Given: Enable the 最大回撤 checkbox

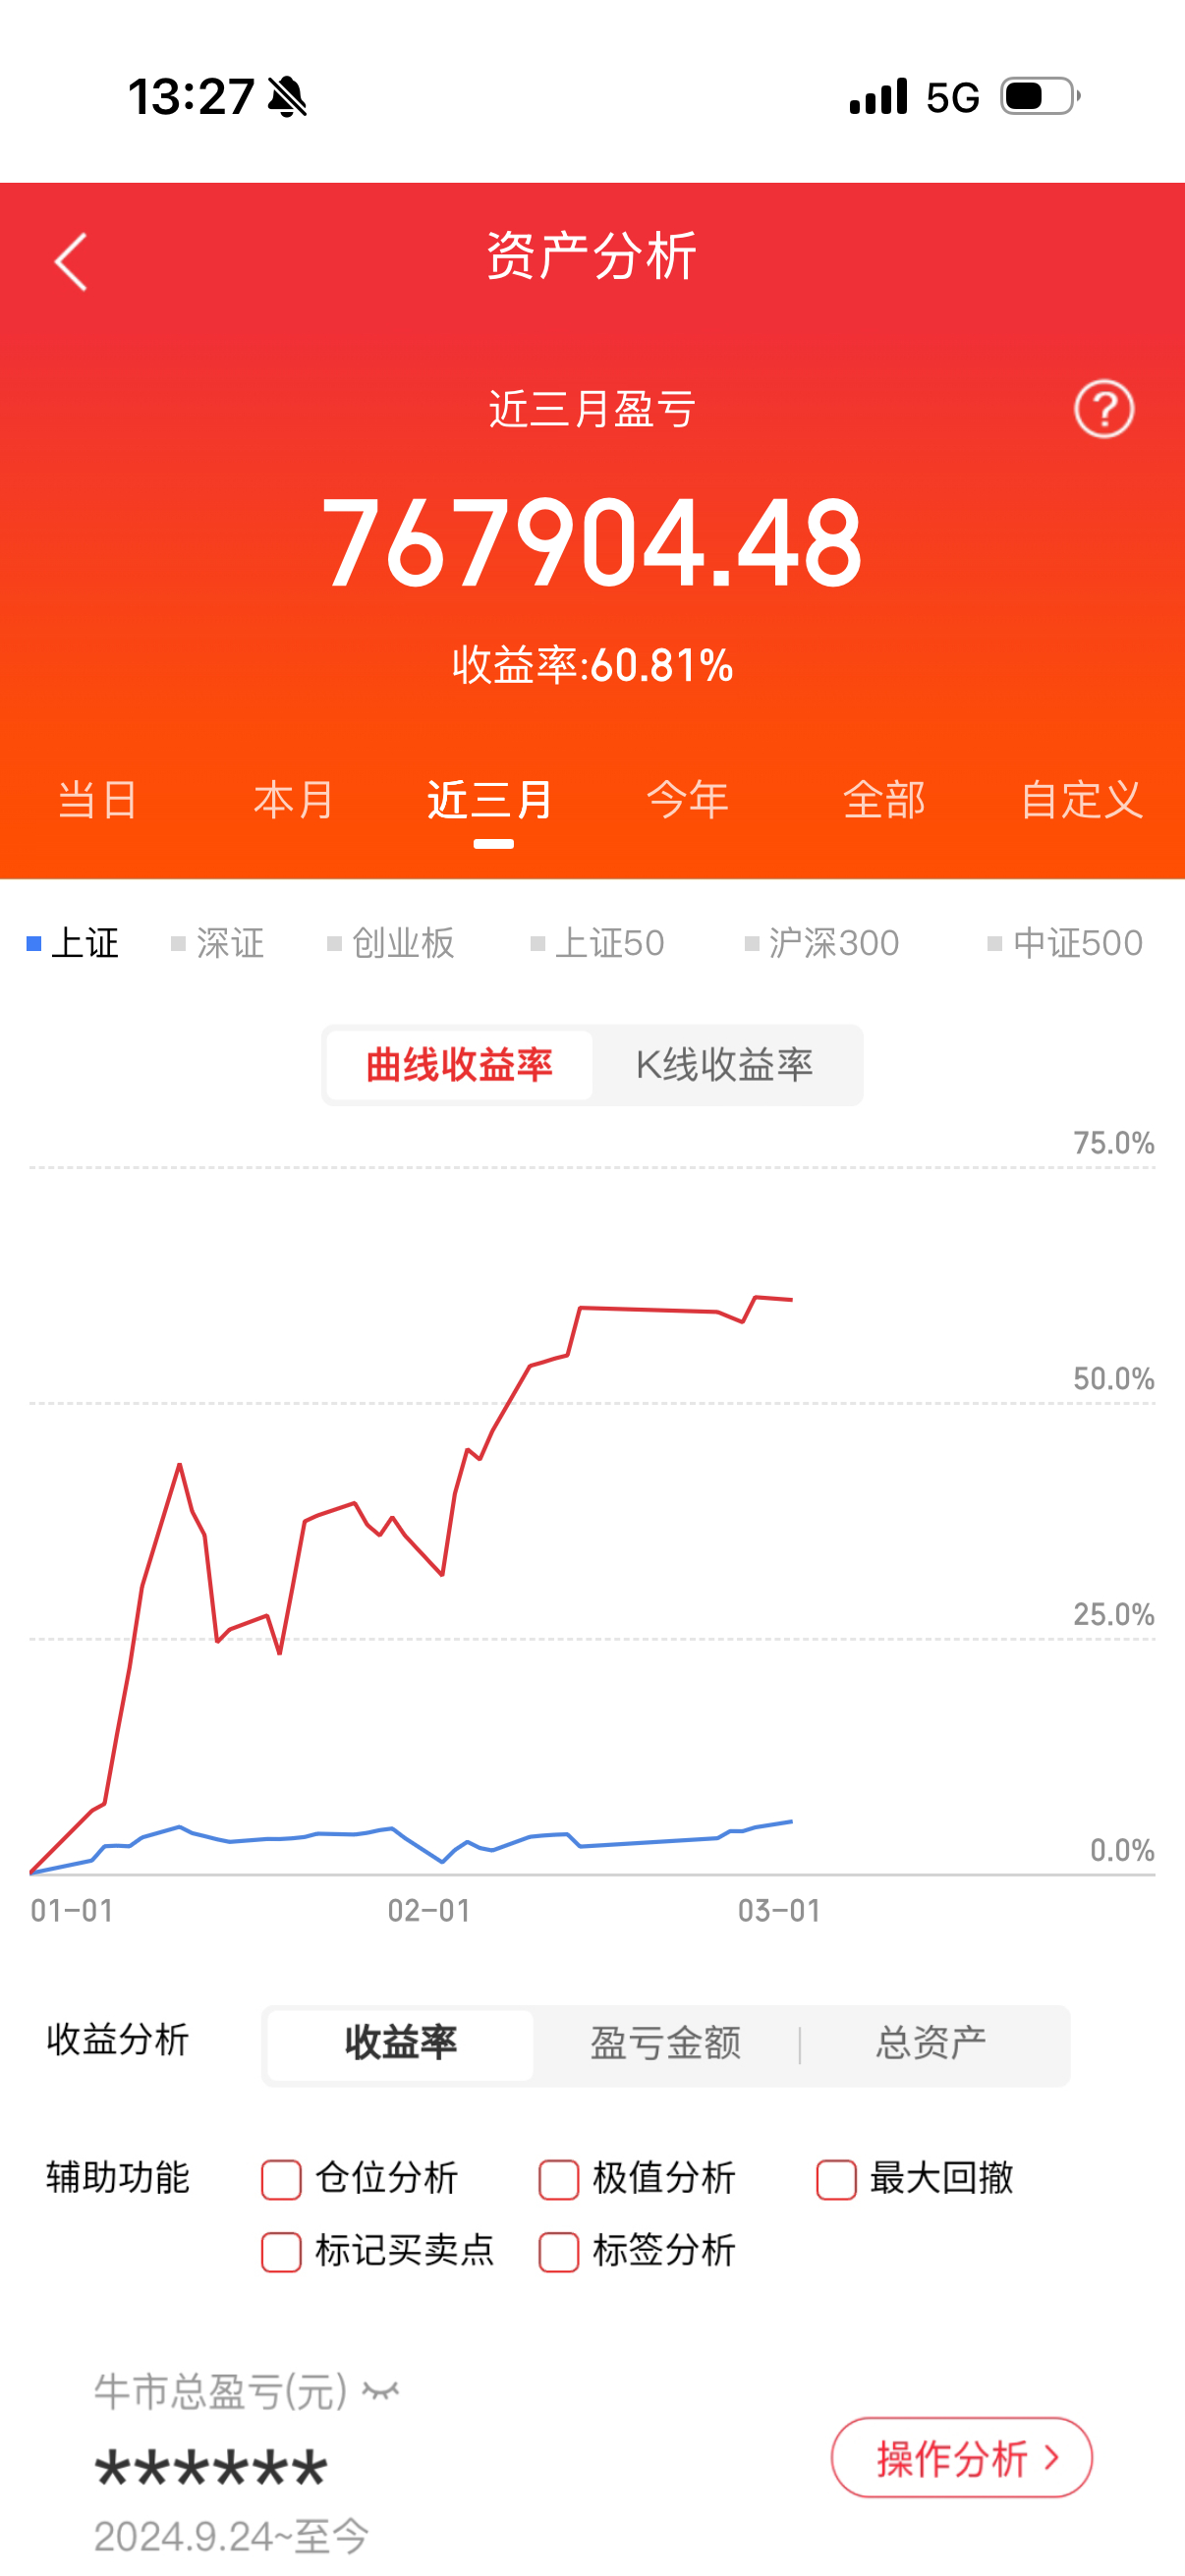Looking at the screenshot, I should coord(836,2178).
